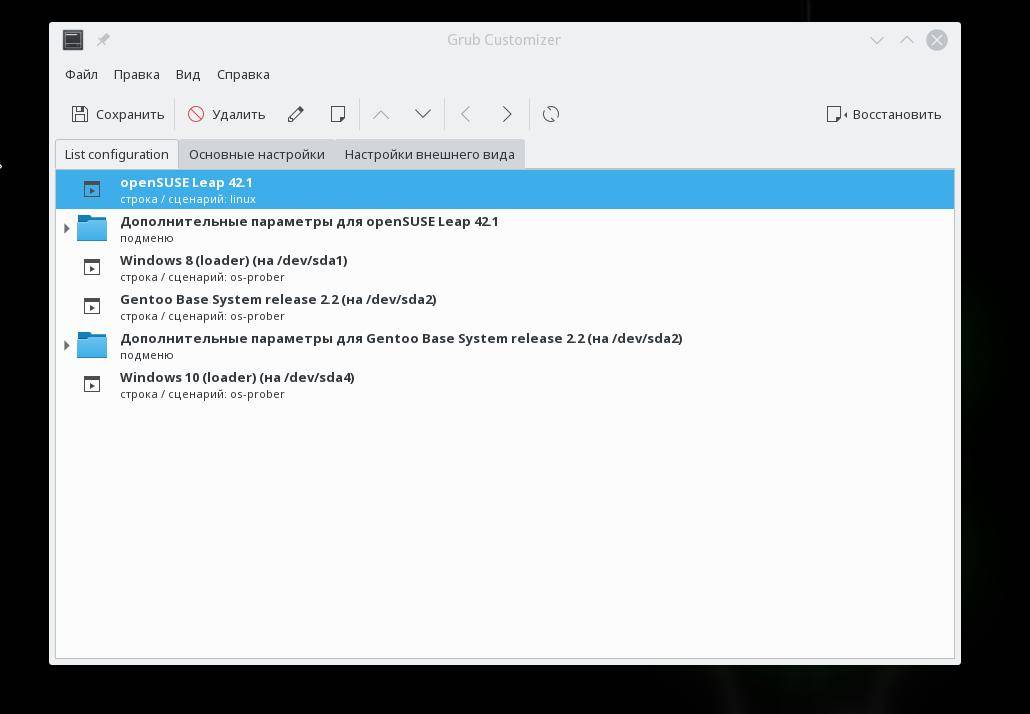
Task: Click the left arrow toolbar icon
Action: tap(465, 114)
